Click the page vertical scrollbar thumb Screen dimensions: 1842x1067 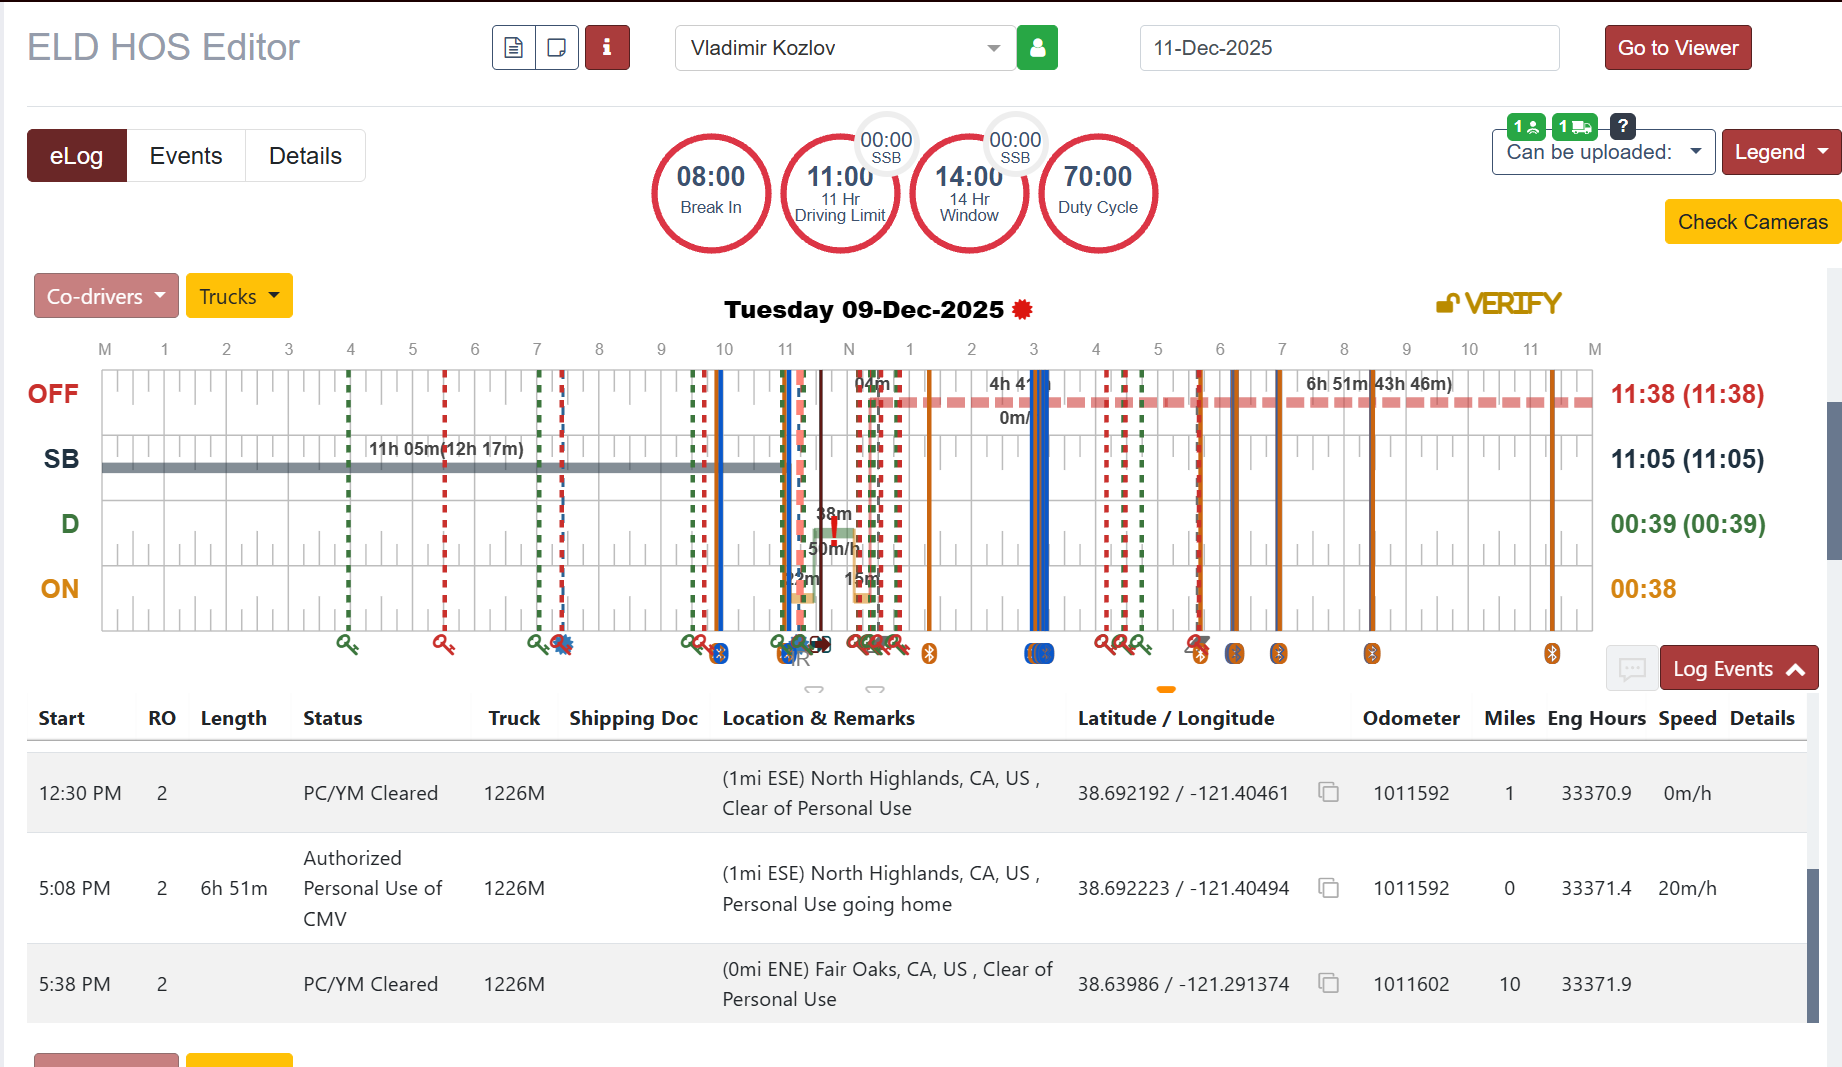click(1834, 480)
